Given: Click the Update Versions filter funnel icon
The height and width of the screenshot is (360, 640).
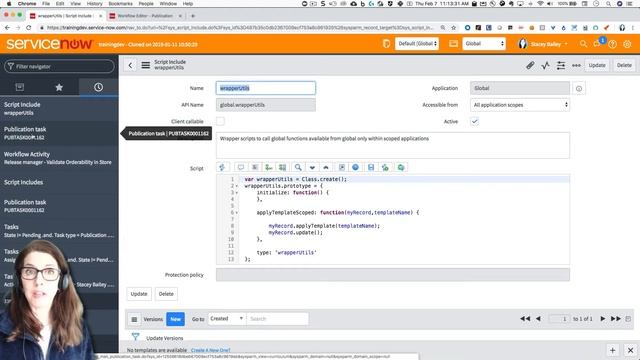Looking at the screenshot, I should [x=136, y=337].
